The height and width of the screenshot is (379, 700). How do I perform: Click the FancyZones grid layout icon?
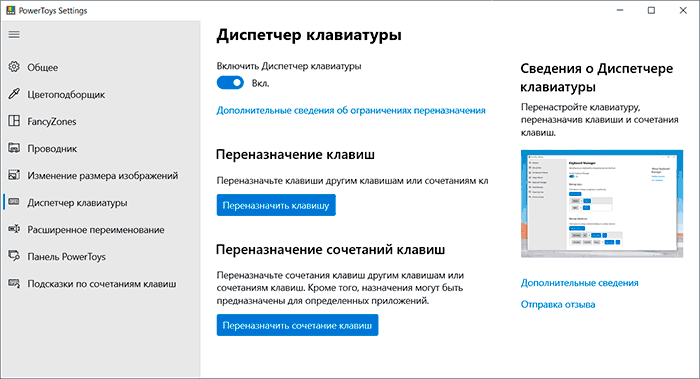click(14, 121)
